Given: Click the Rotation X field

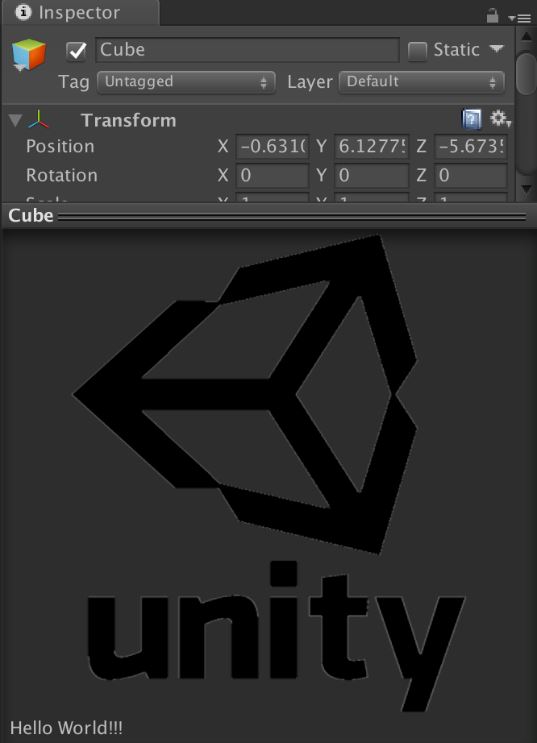Looking at the screenshot, I should 273,176.
